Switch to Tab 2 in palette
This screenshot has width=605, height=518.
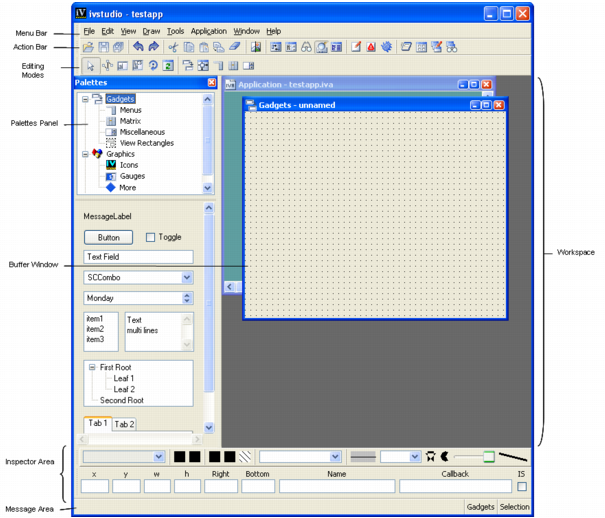[123, 424]
